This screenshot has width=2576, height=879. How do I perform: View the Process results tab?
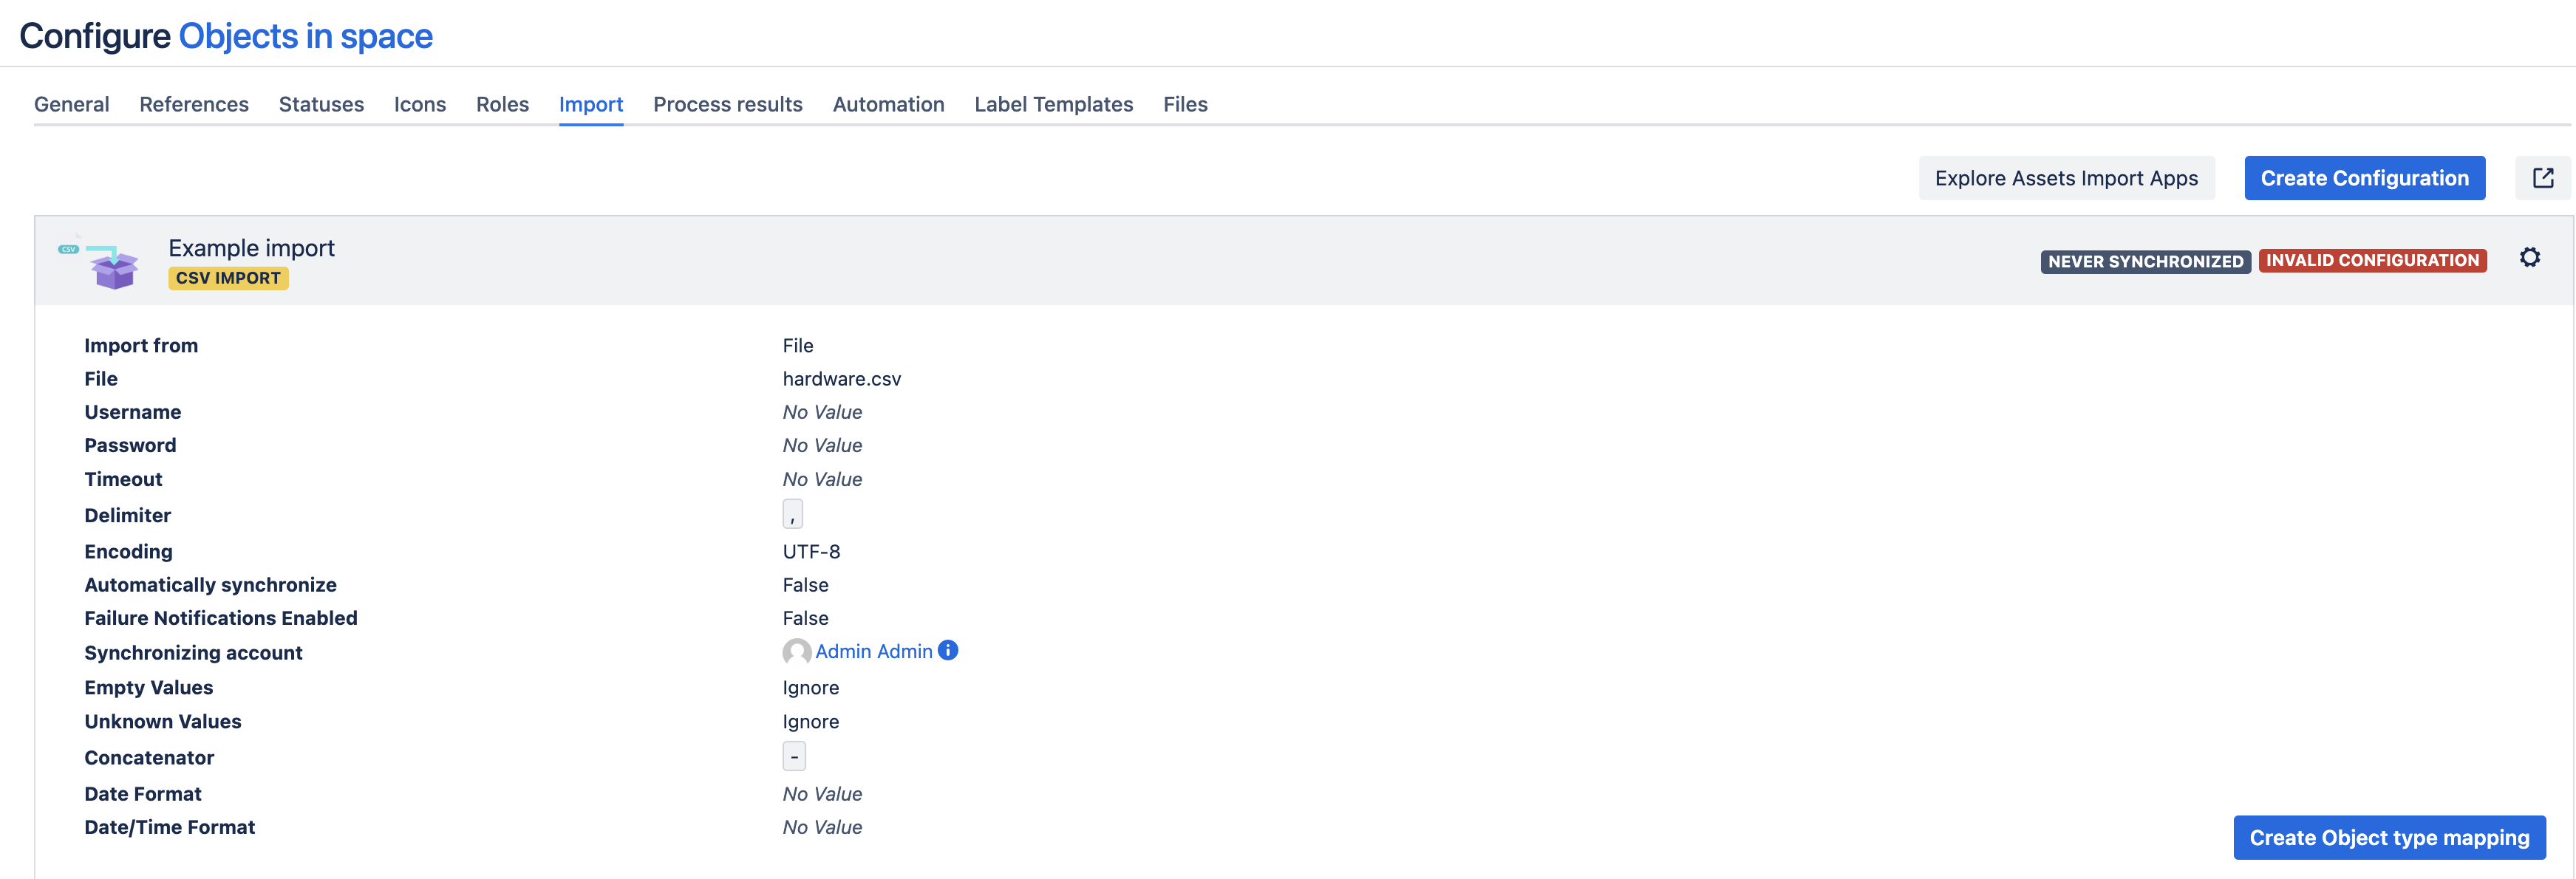point(728,104)
